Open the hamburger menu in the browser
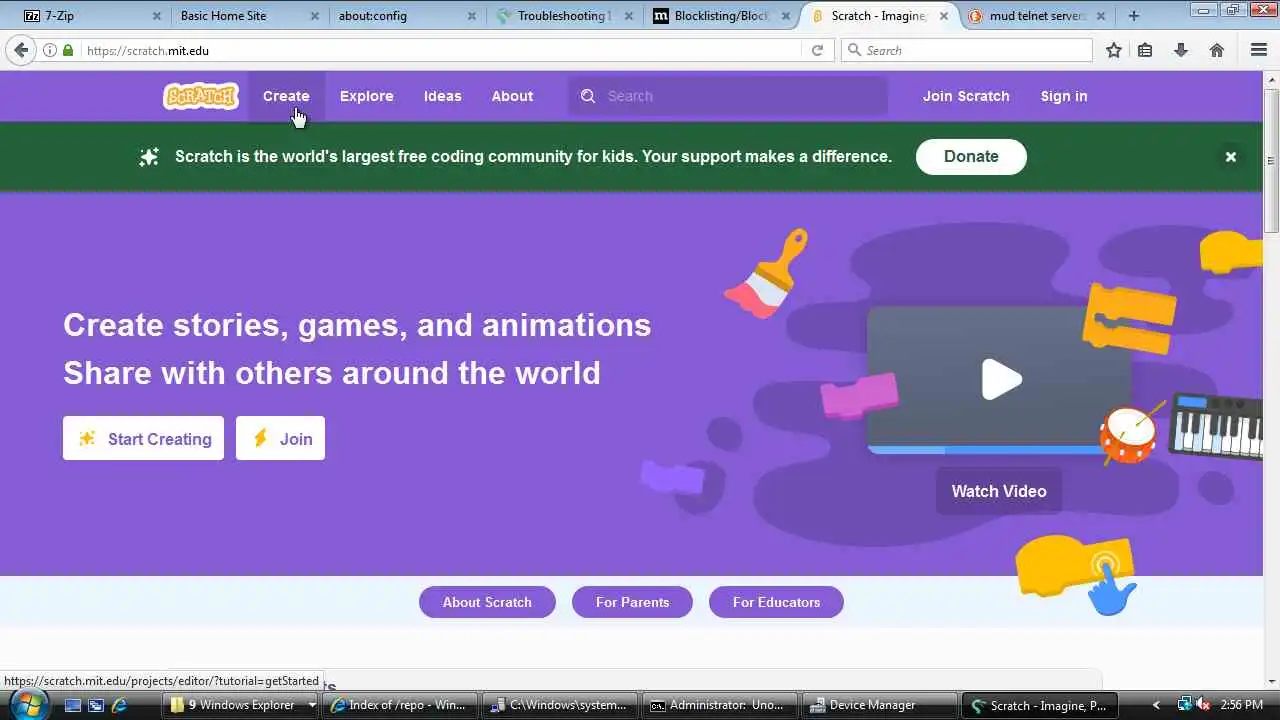This screenshot has width=1280, height=720. [1259, 50]
